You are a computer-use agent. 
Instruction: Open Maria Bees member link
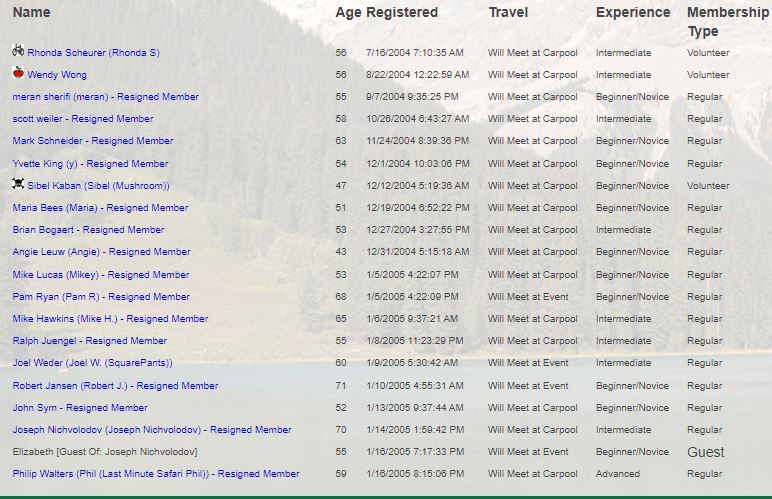(x=100, y=208)
